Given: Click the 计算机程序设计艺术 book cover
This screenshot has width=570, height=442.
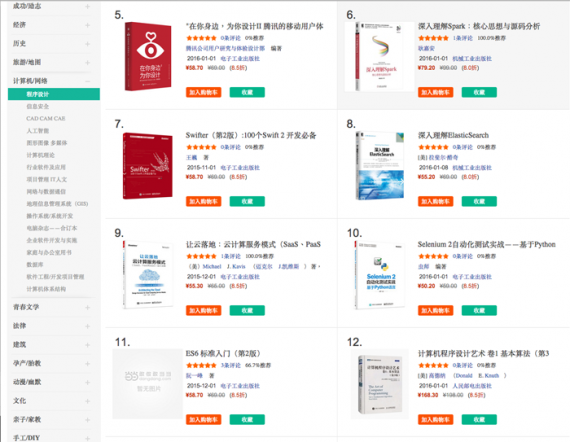Looking at the screenshot, I should 380,385.
